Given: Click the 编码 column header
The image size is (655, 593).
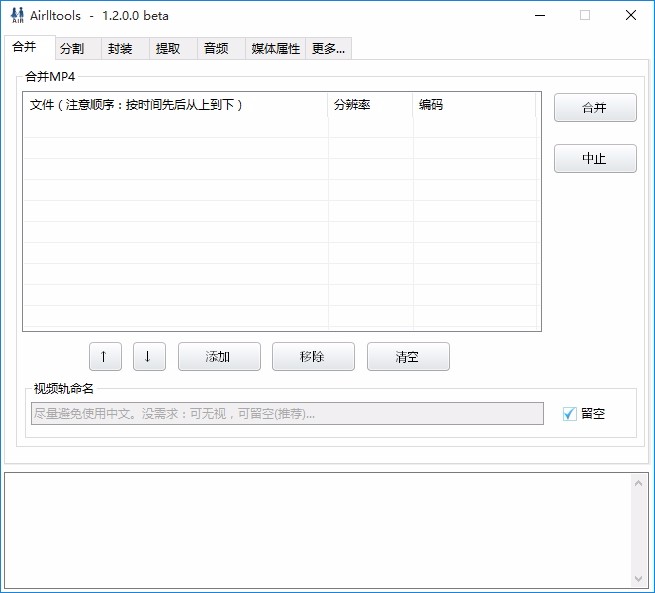Looking at the screenshot, I should 474,104.
